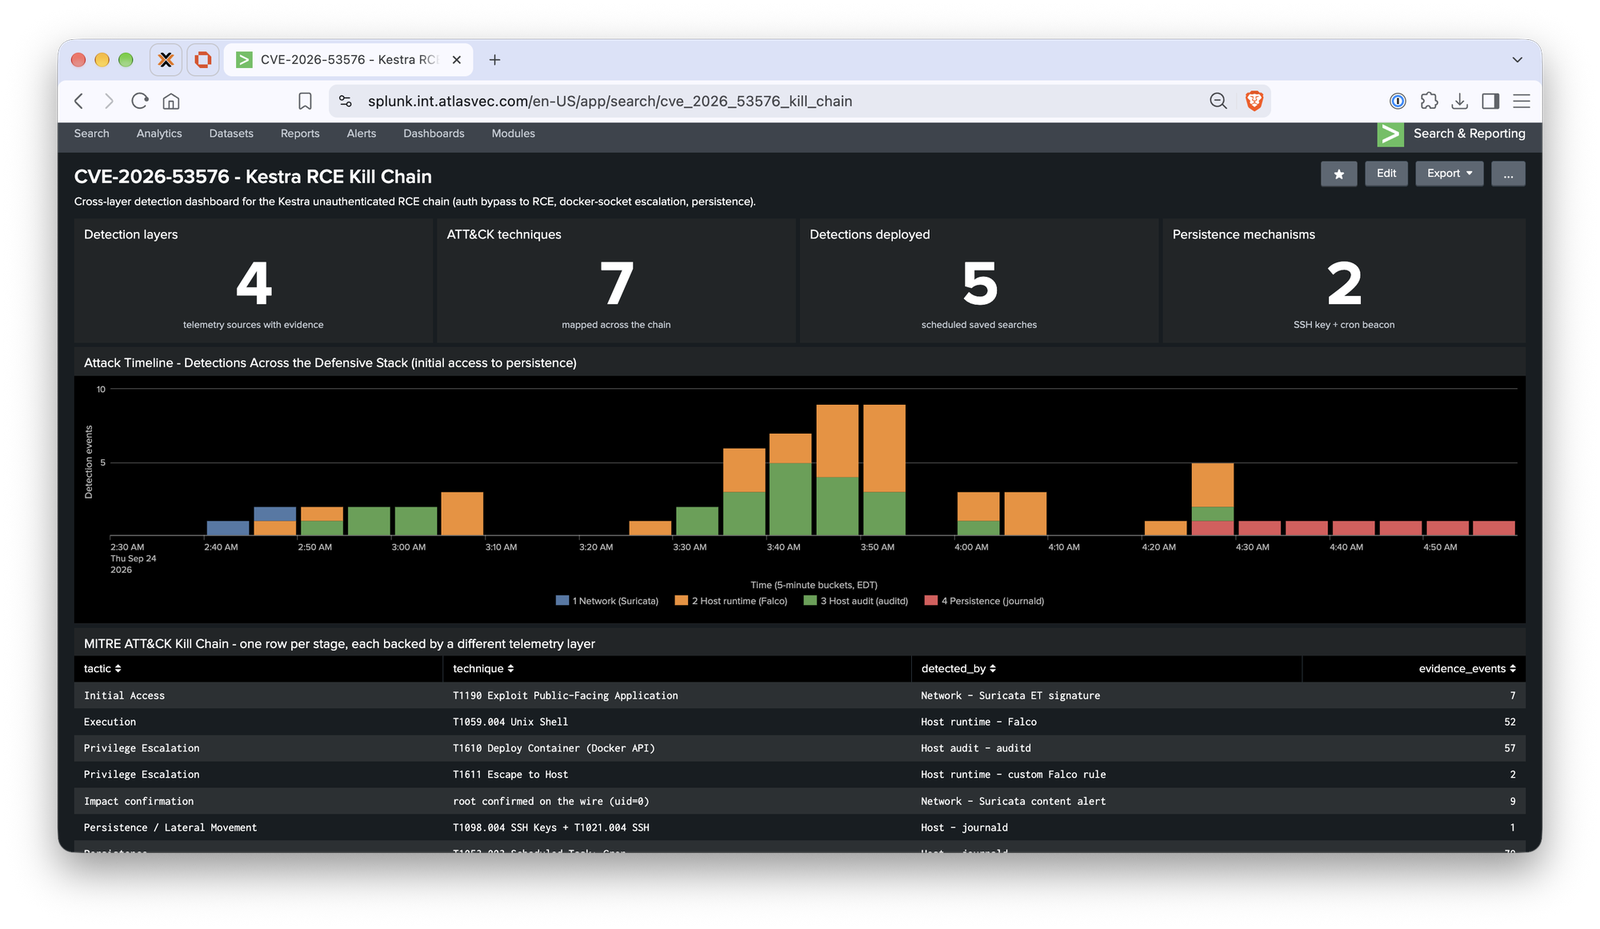Sort table by detected_by column
Image resolution: width=1600 pixels, height=929 pixels.
[958, 668]
